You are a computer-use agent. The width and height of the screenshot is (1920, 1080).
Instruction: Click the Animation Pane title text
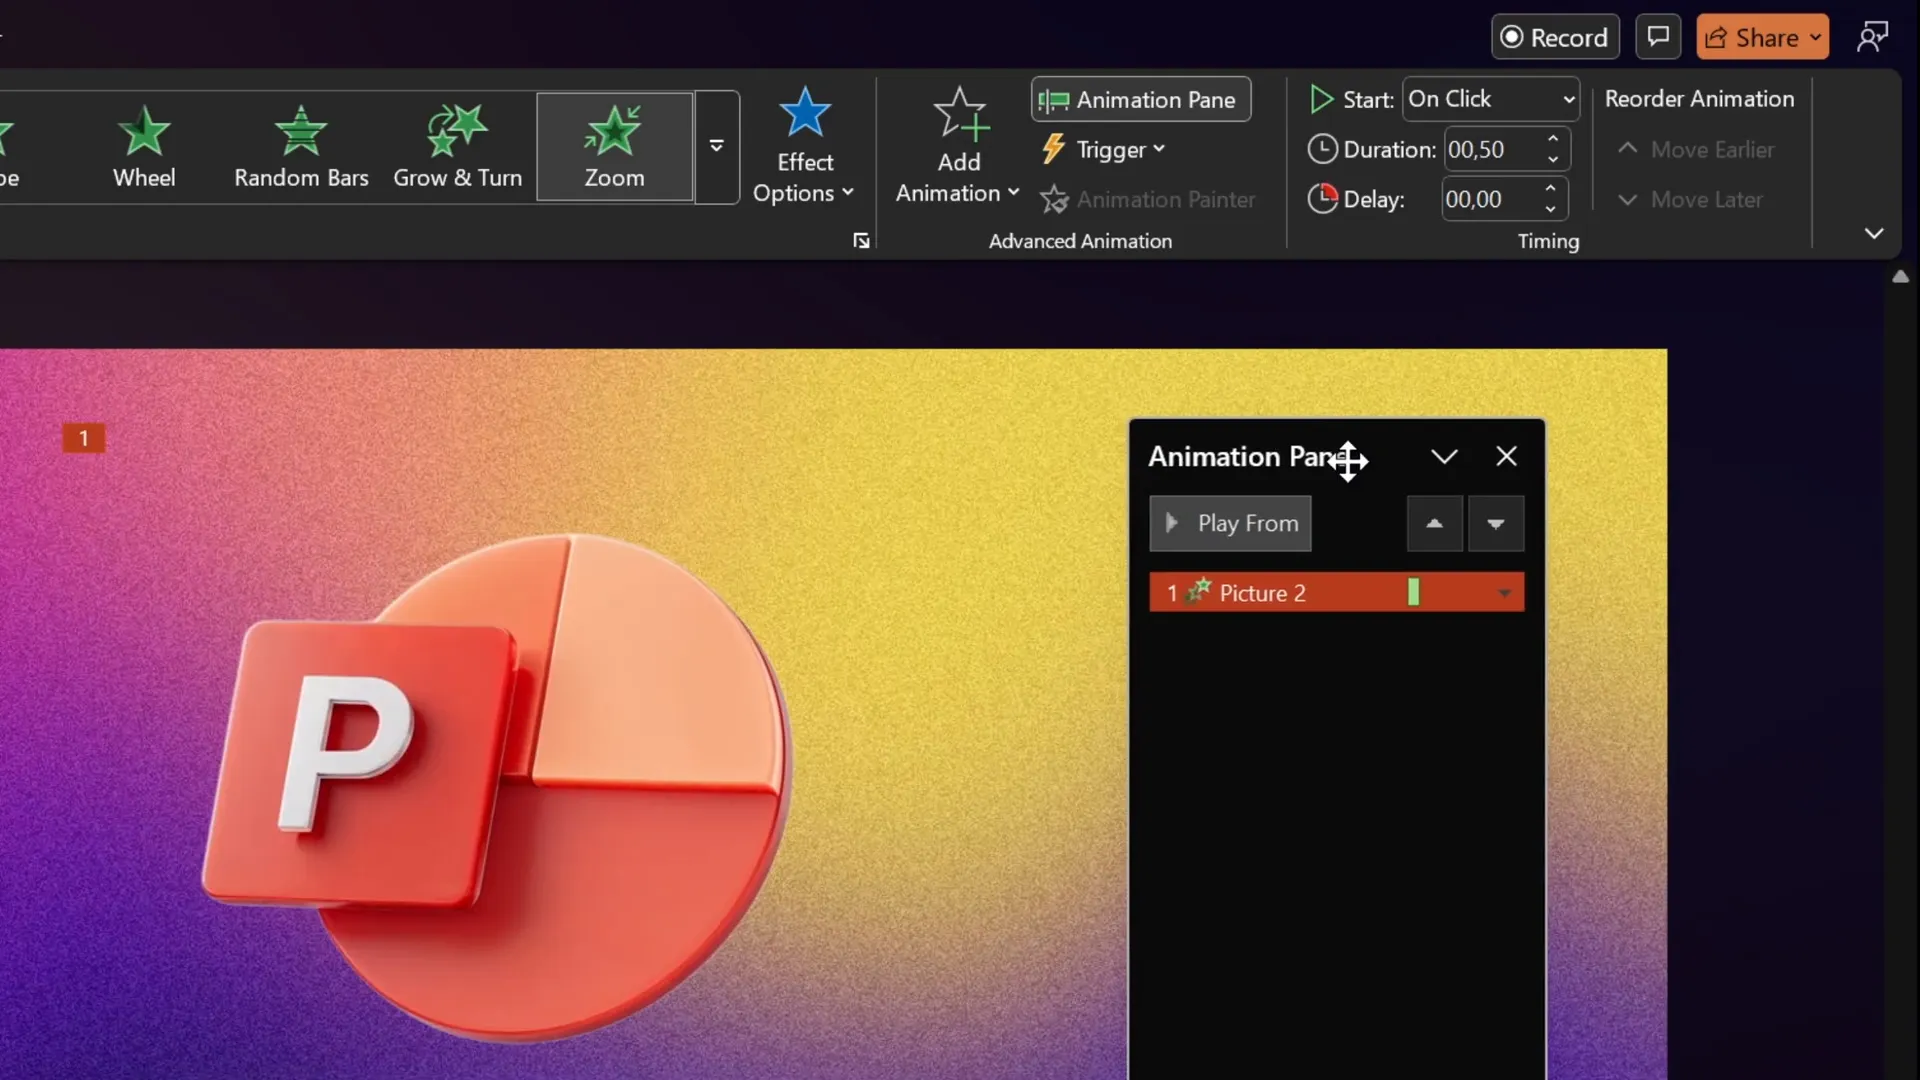[x=1250, y=457]
